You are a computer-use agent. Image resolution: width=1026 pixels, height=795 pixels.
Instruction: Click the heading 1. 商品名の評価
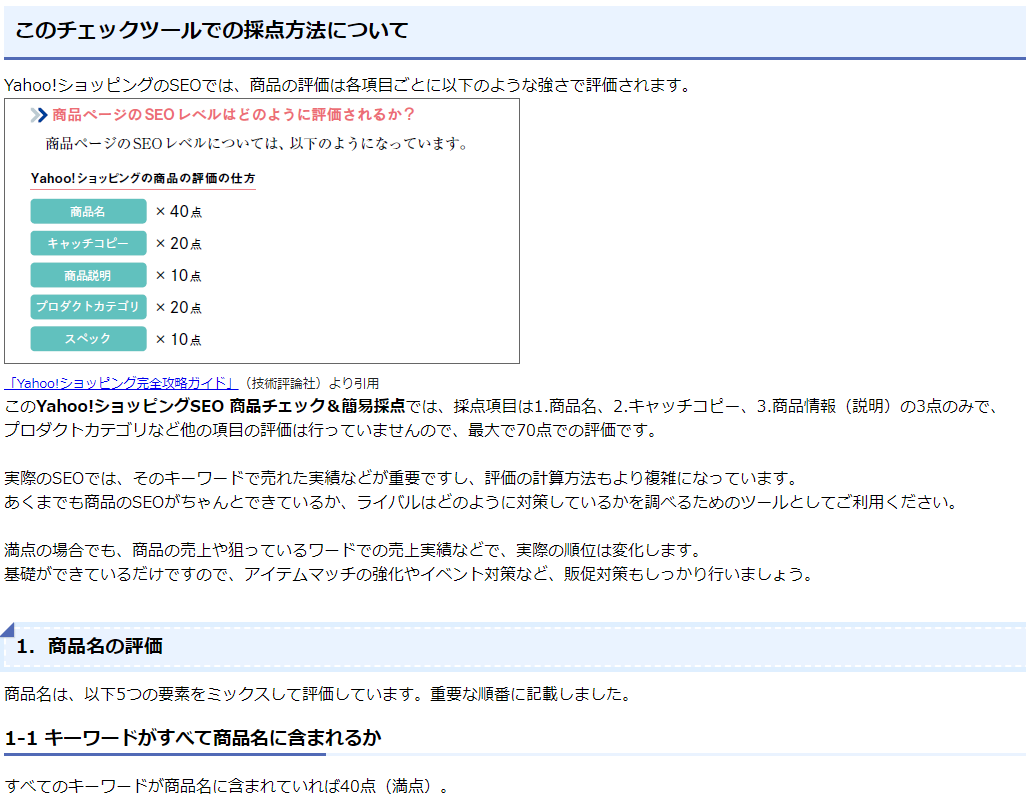point(90,646)
